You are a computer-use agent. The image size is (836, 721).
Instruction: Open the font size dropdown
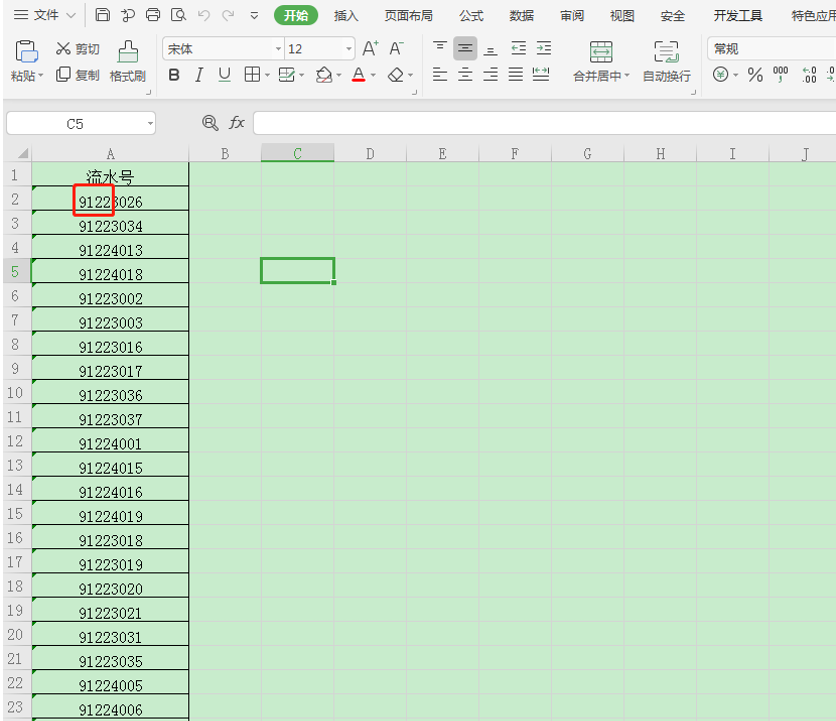(349, 49)
